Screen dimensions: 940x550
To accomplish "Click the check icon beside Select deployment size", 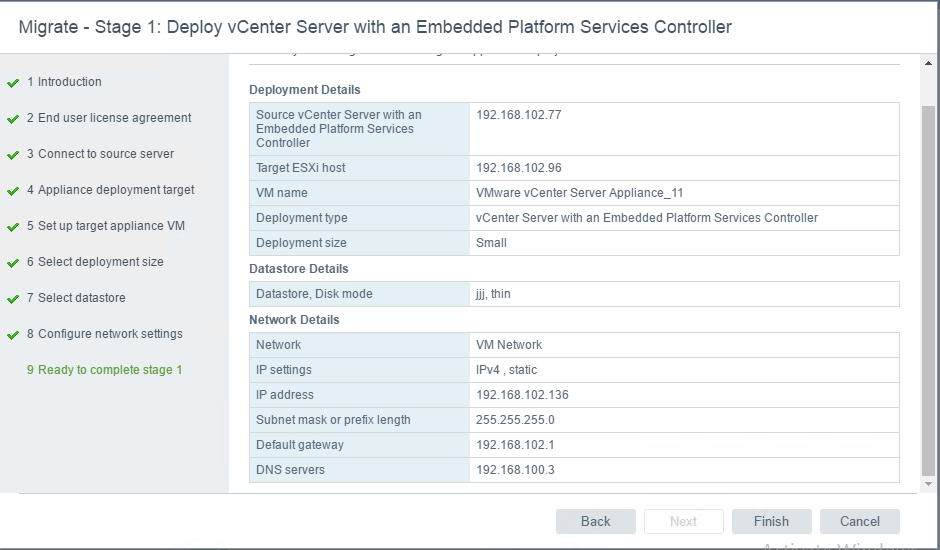I will click(13, 263).
